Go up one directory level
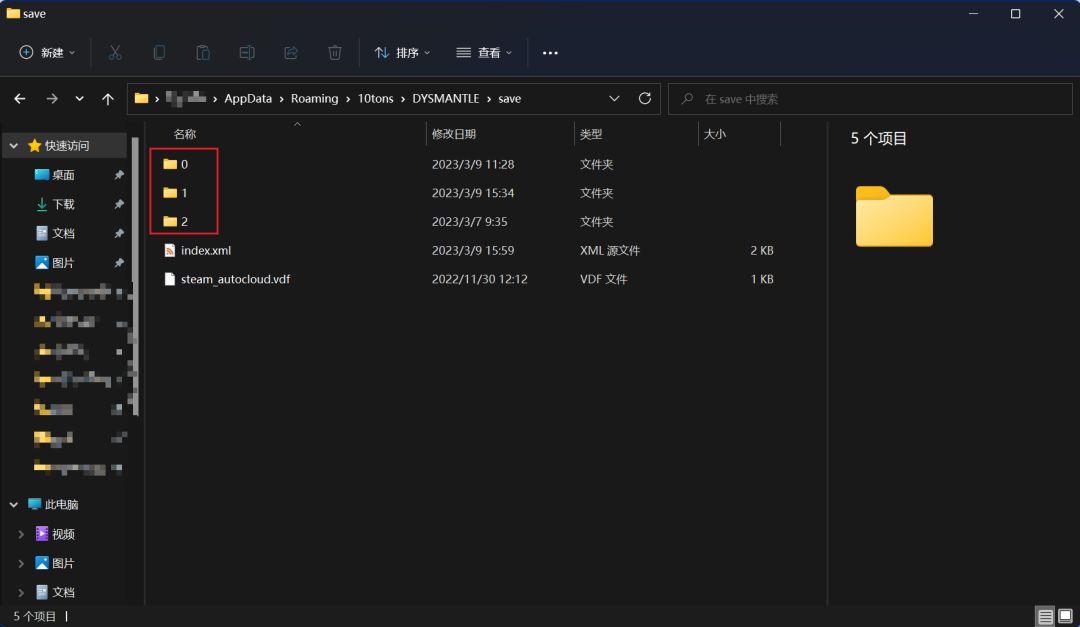1080x627 pixels. (108, 99)
